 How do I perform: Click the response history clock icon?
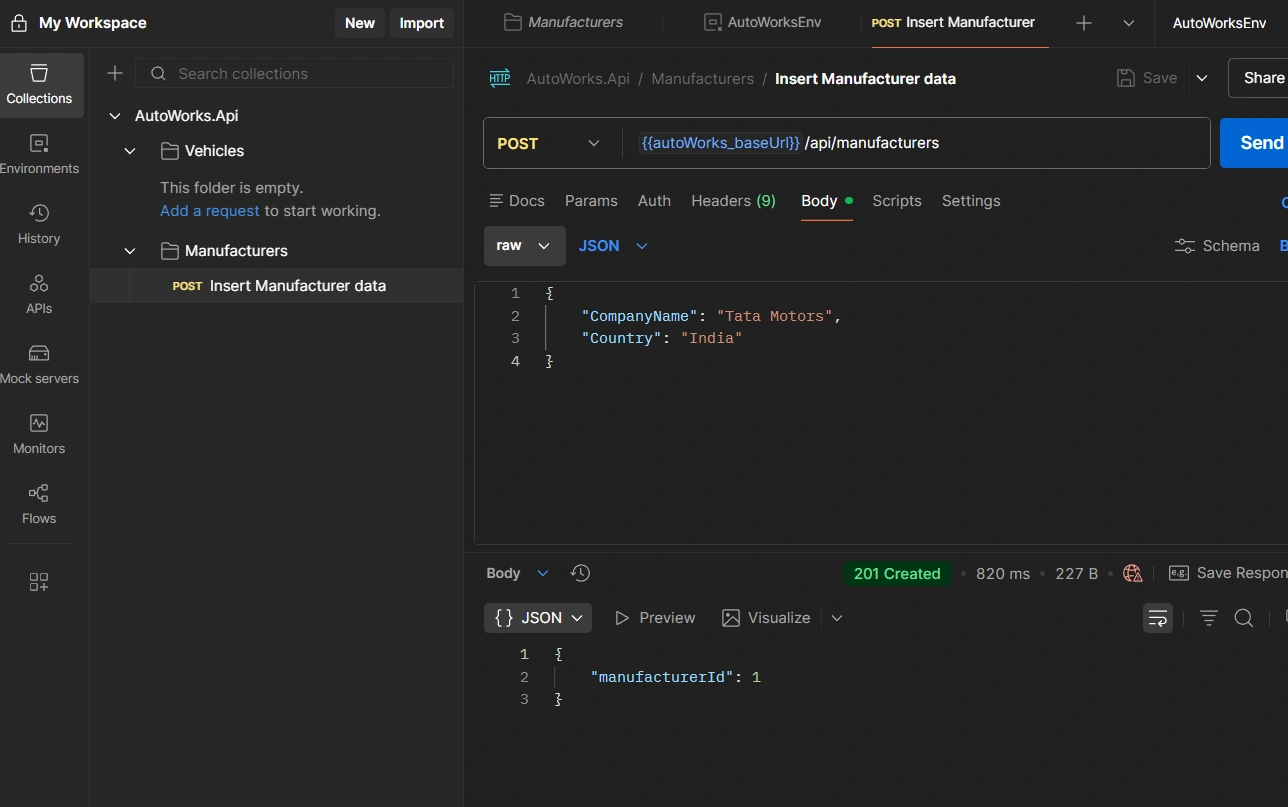[580, 573]
